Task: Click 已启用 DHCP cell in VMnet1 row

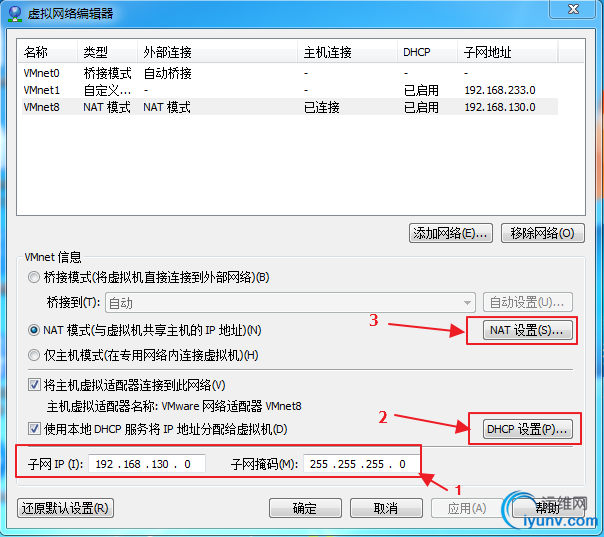Action: pos(421,90)
